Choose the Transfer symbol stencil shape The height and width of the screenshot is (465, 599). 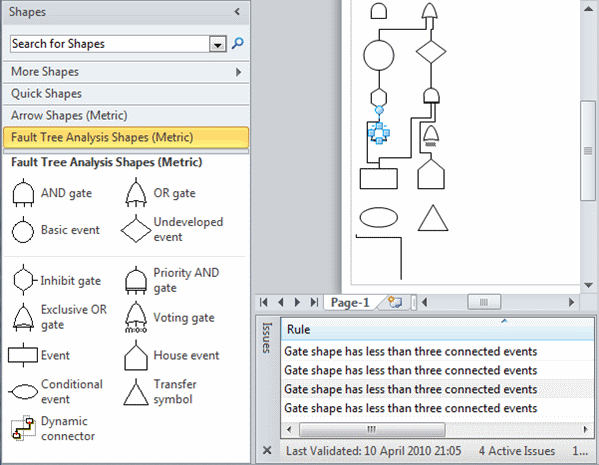tap(136, 392)
